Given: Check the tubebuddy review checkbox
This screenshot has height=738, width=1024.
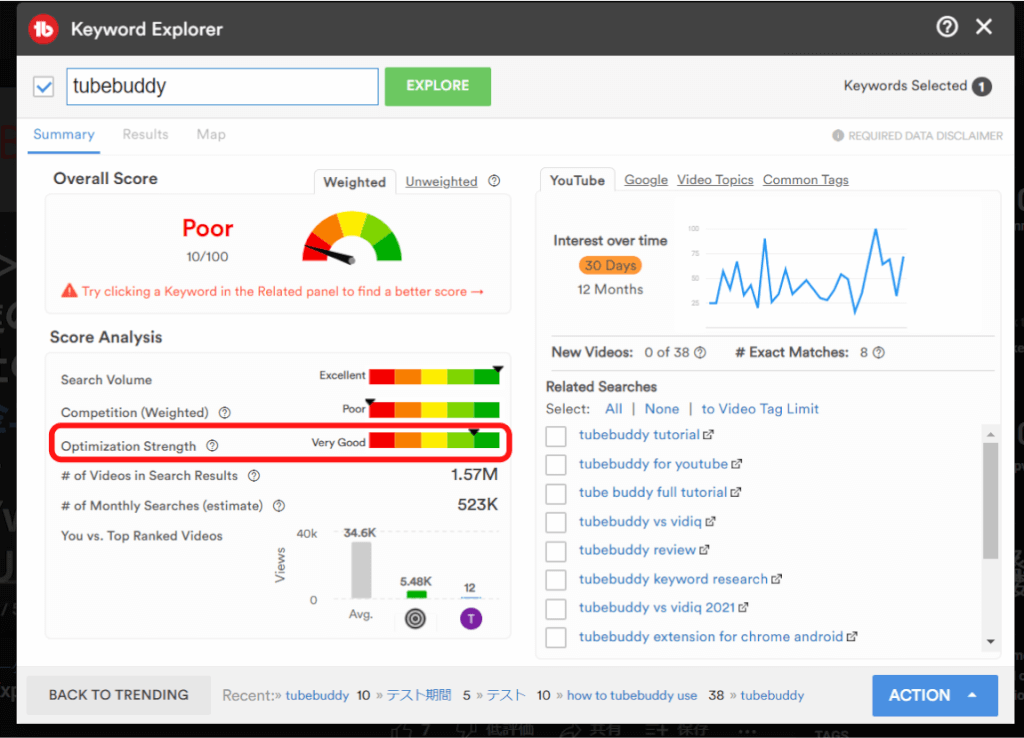Looking at the screenshot, I should click(x=556, y=551).
